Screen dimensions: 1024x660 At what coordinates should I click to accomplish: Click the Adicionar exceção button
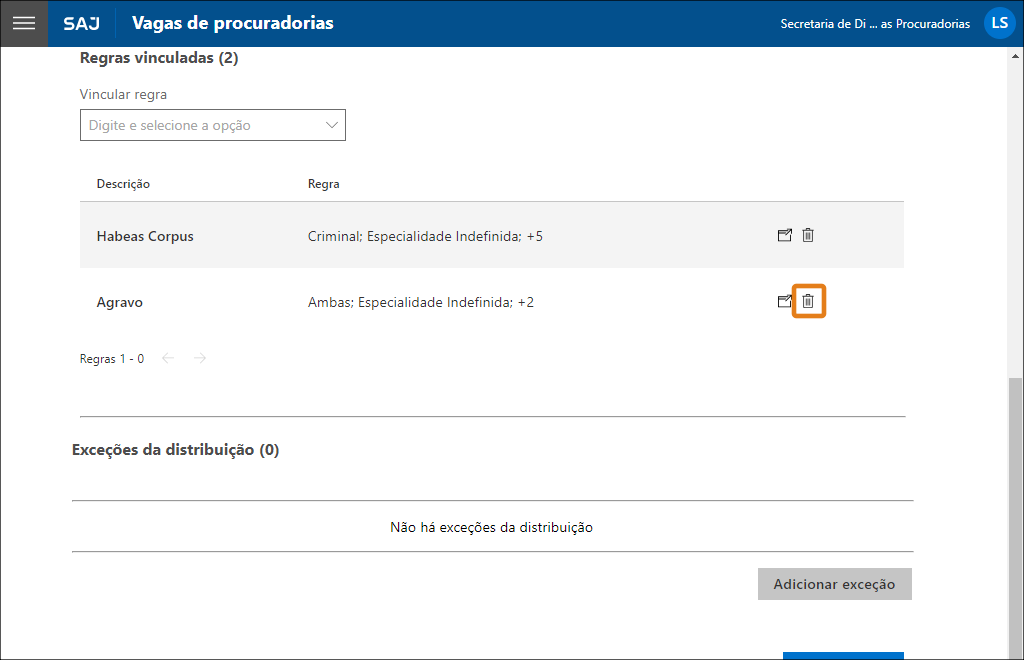pos(834,584)
